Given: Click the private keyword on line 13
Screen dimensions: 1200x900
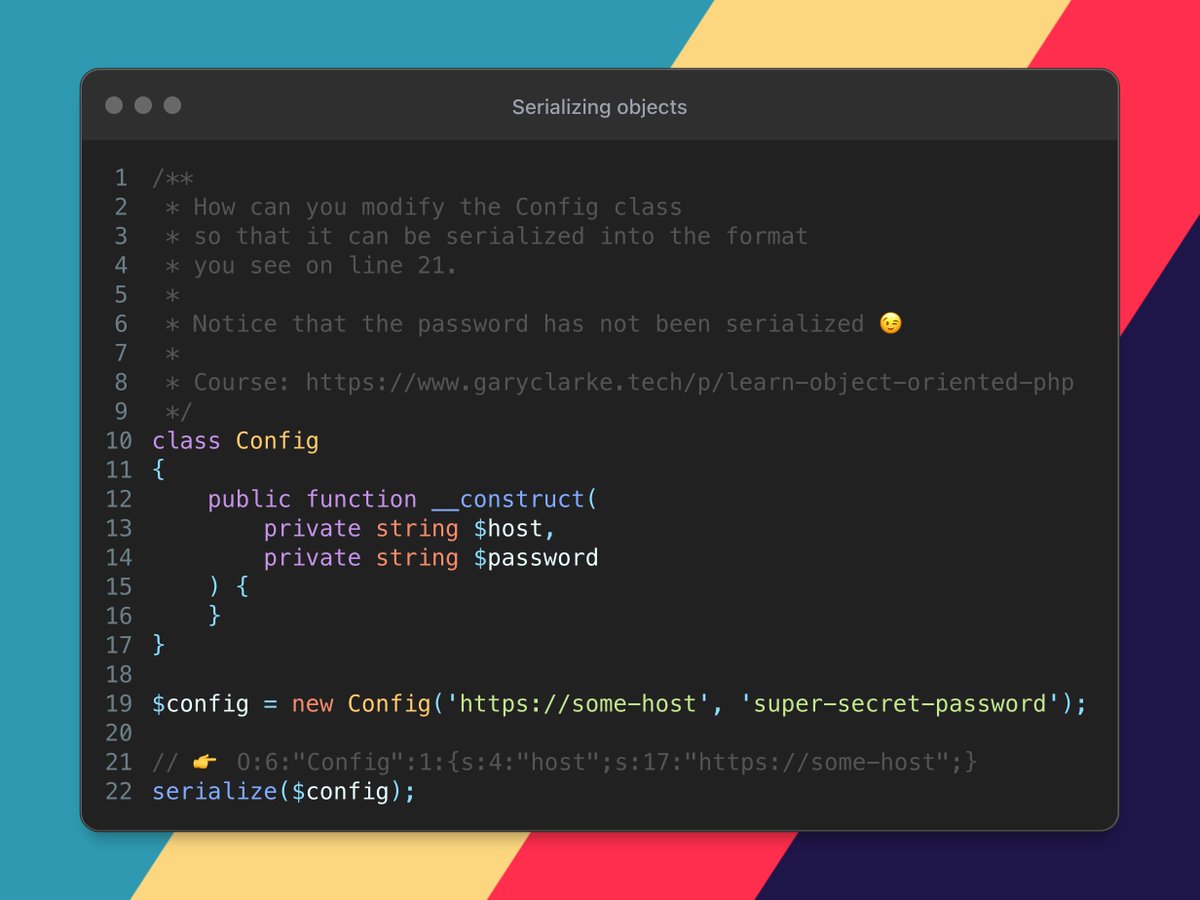Looking at the screenshot, I should point(311,528).
